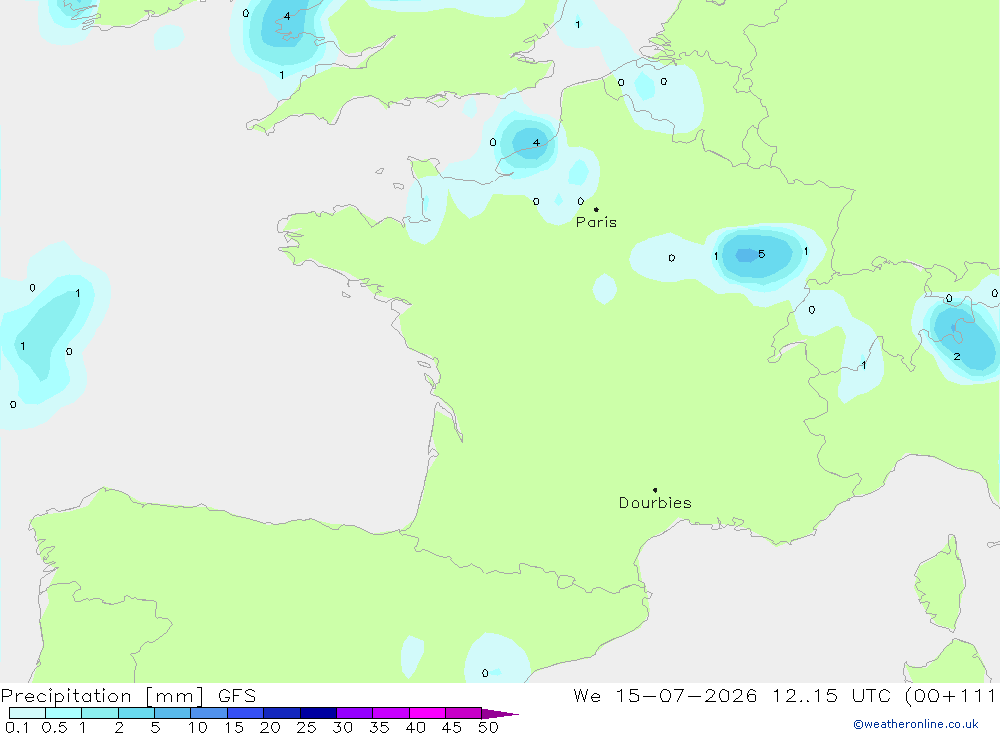Pick the 20–25 dark blue legend swatch
Viewport: 1000px width, 733px height.
click(282, 713)
